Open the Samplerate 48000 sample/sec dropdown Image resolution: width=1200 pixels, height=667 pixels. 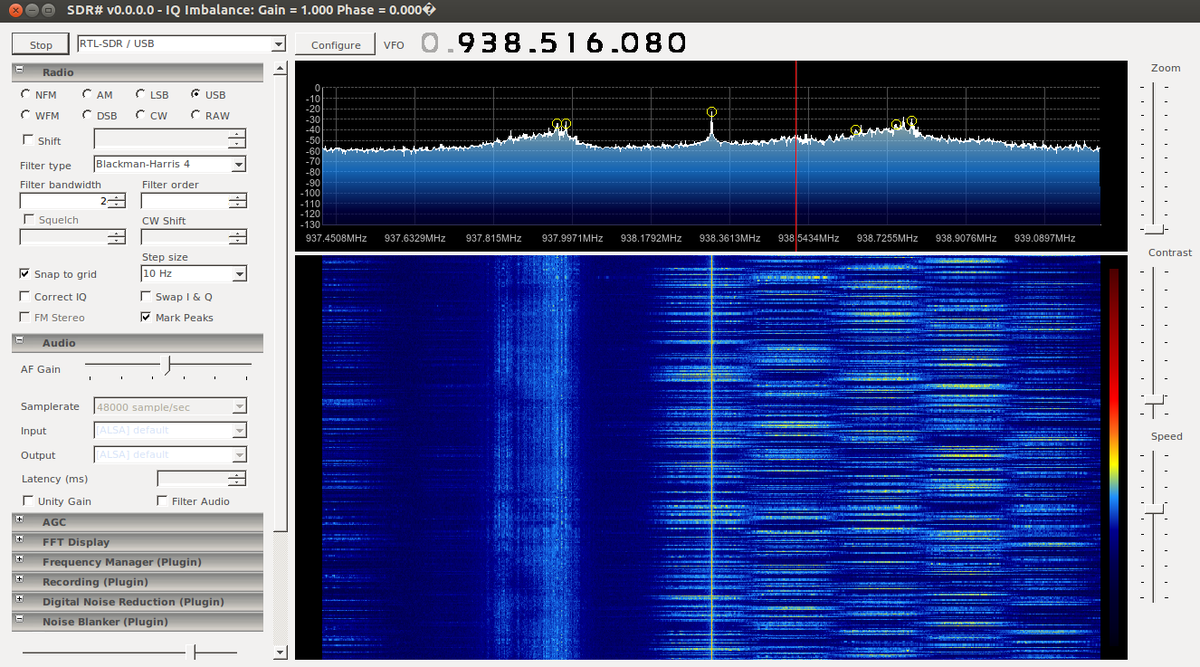coord(170,407)
